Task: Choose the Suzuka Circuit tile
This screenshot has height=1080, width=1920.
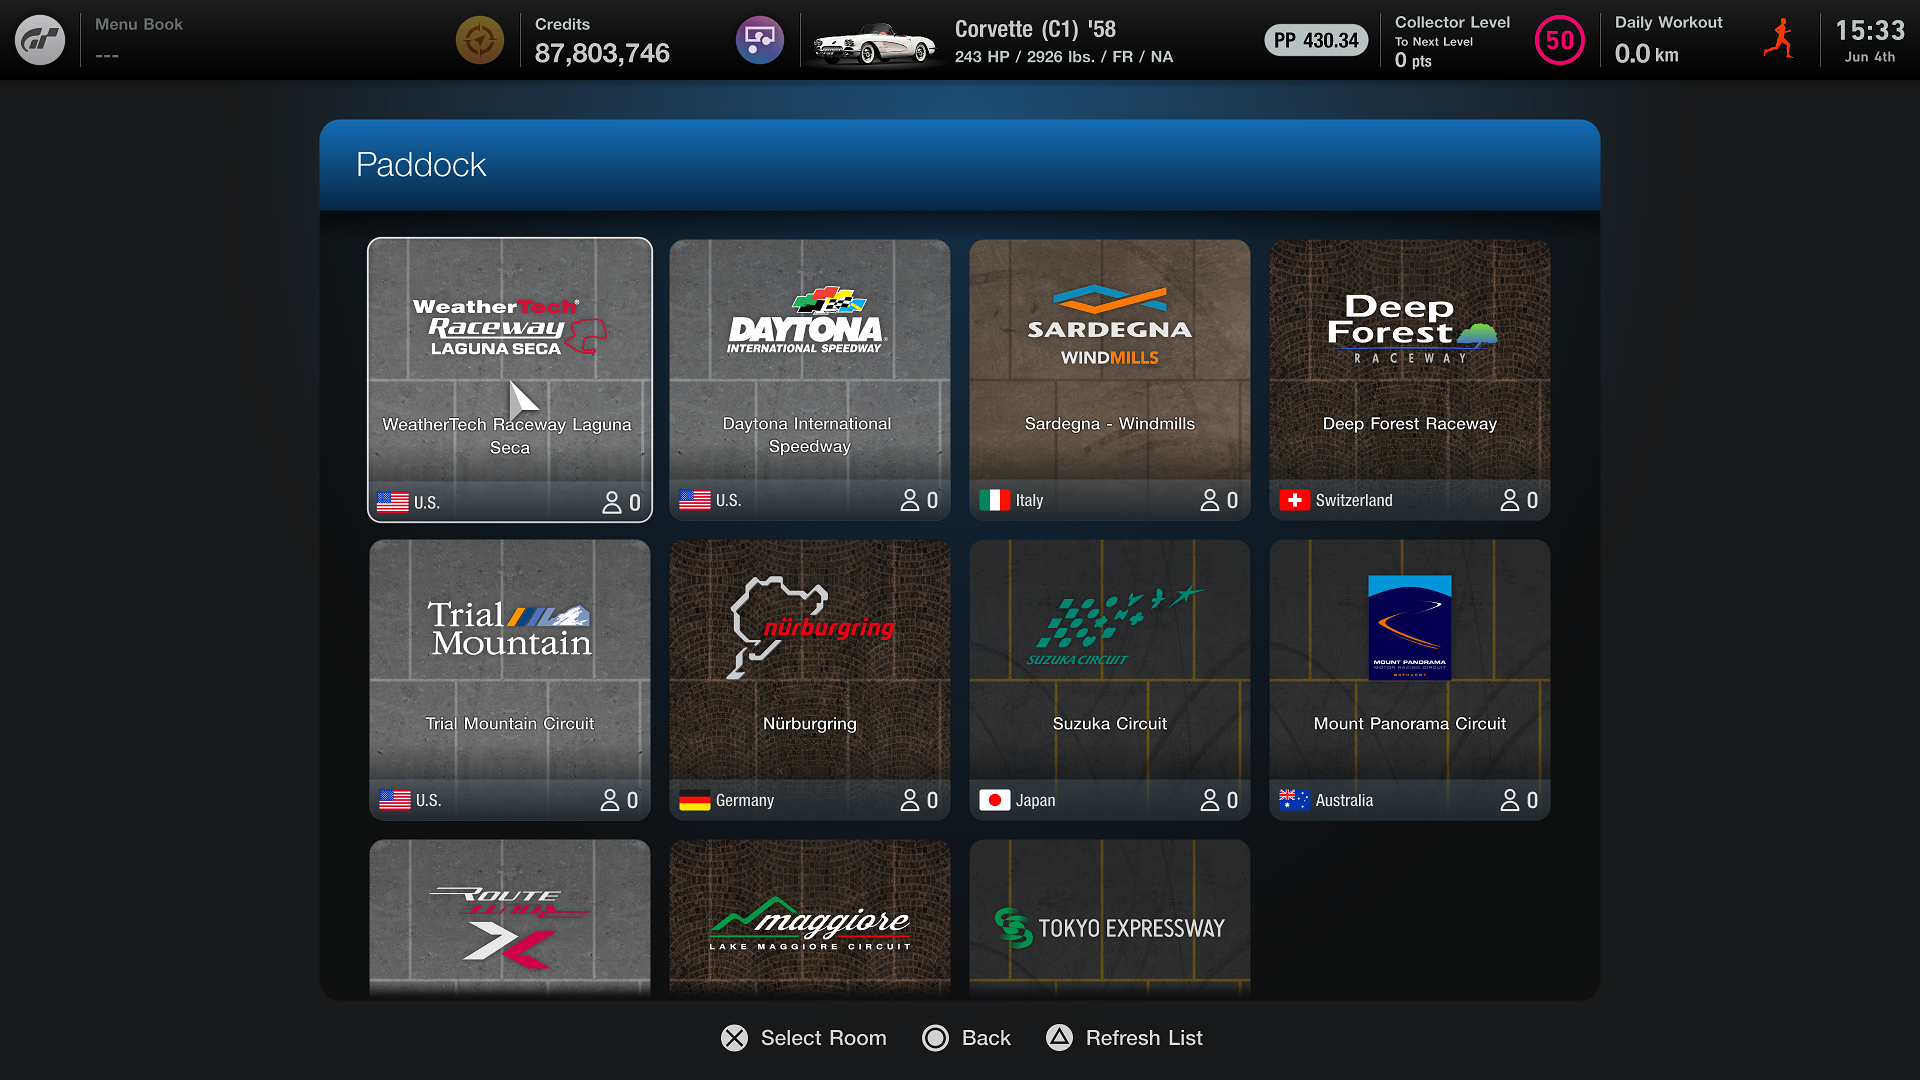Action: point(1110,680)
